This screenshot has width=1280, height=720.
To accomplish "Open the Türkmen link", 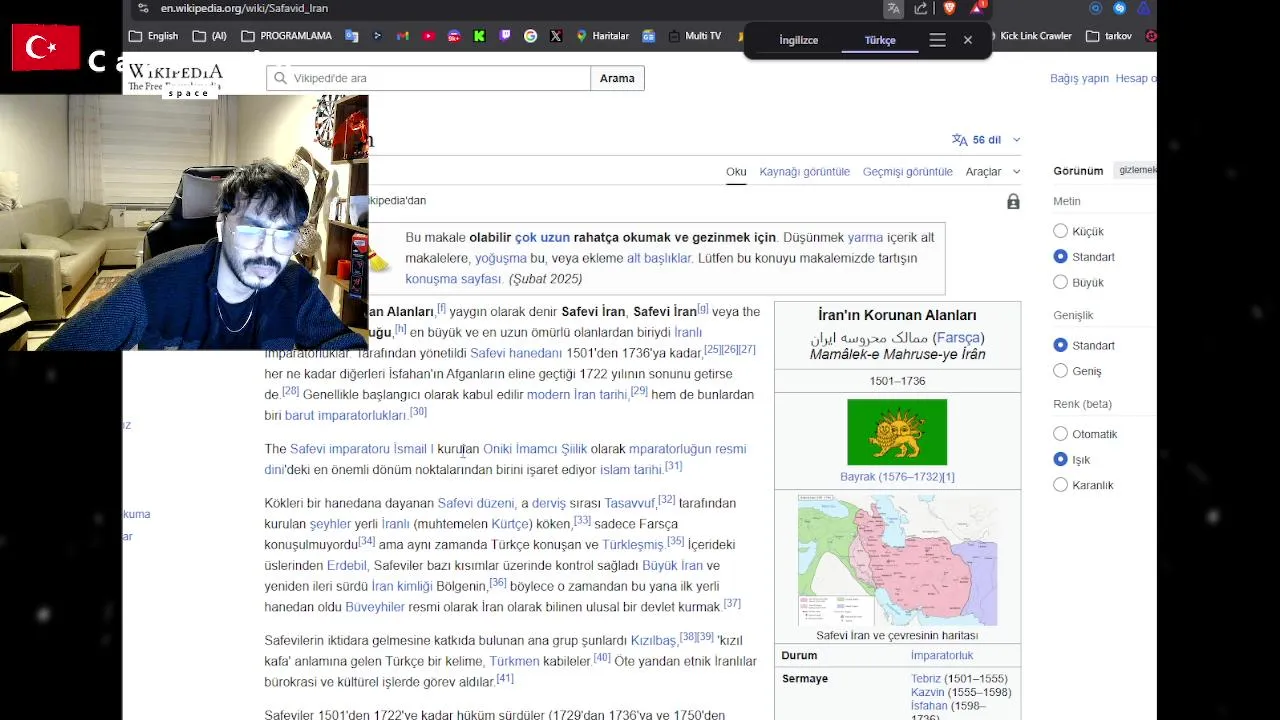I will click(514, 662).
